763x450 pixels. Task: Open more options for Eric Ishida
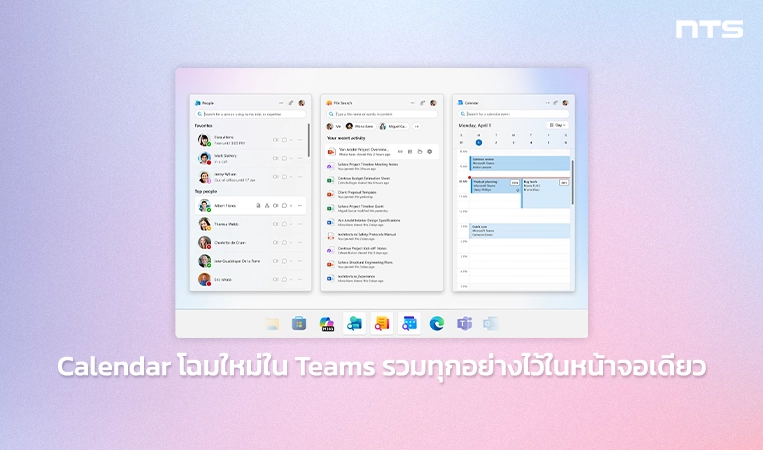(300, 280)
